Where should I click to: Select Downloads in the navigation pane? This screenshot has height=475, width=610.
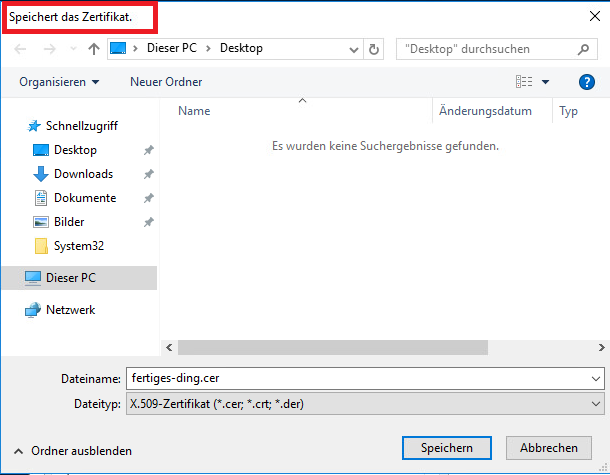83,174
